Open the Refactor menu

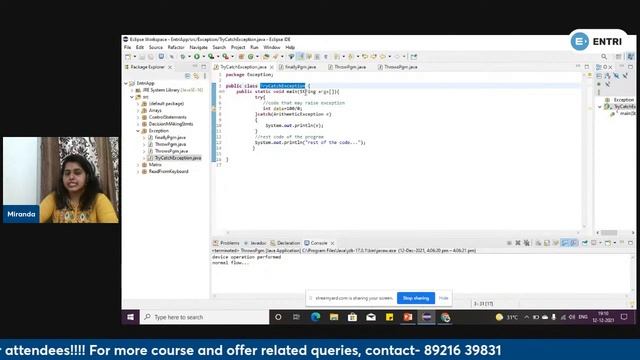176,47
